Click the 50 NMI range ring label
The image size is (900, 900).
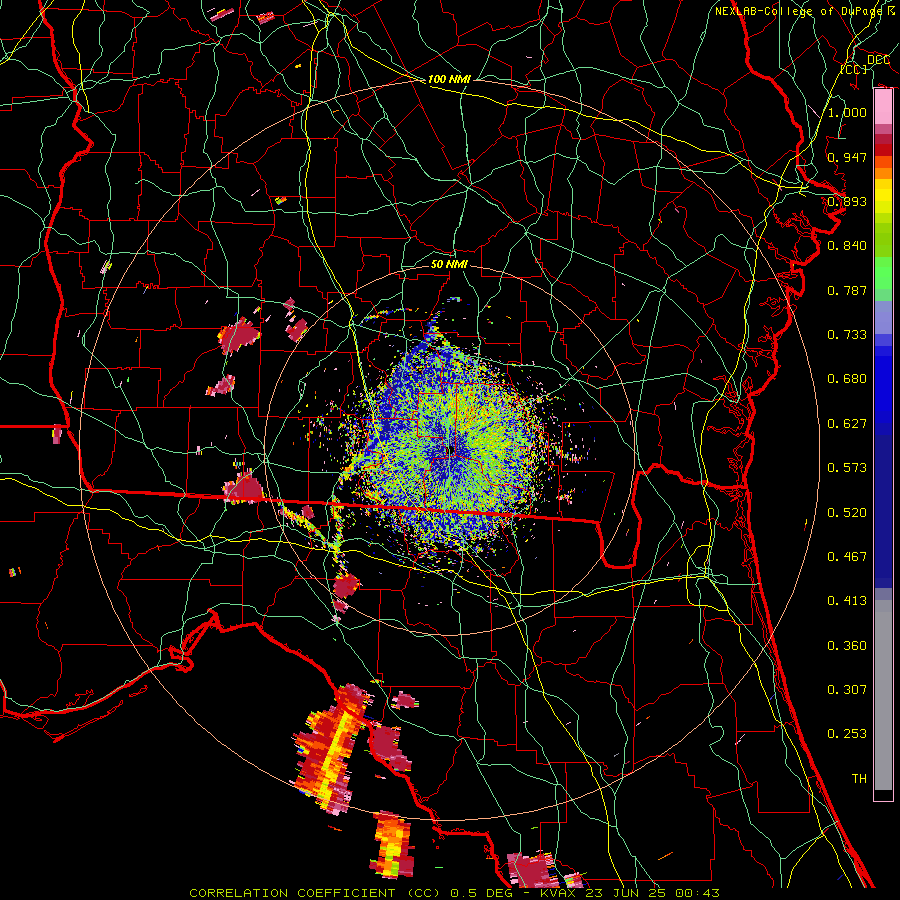pyautogui.click(x=449, y=264)
